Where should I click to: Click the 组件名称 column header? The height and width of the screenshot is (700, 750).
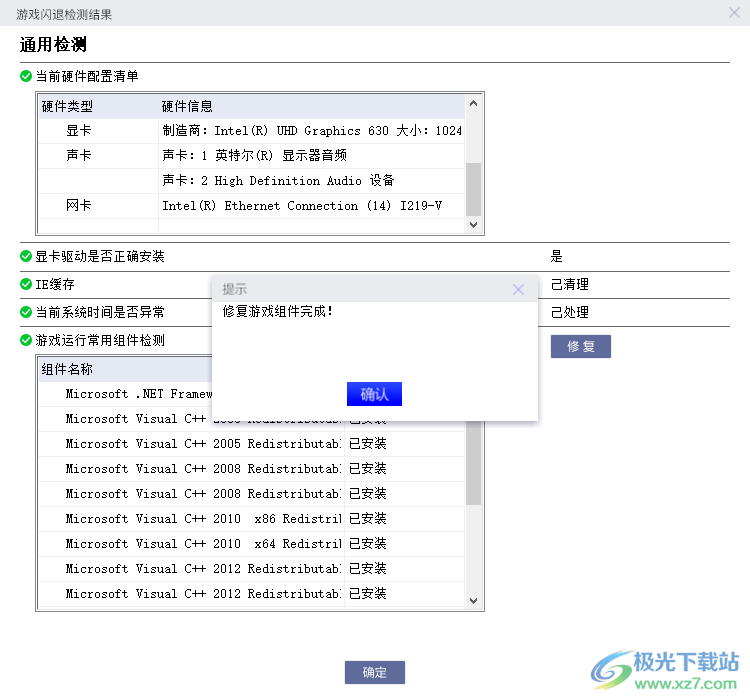(125, 369)
